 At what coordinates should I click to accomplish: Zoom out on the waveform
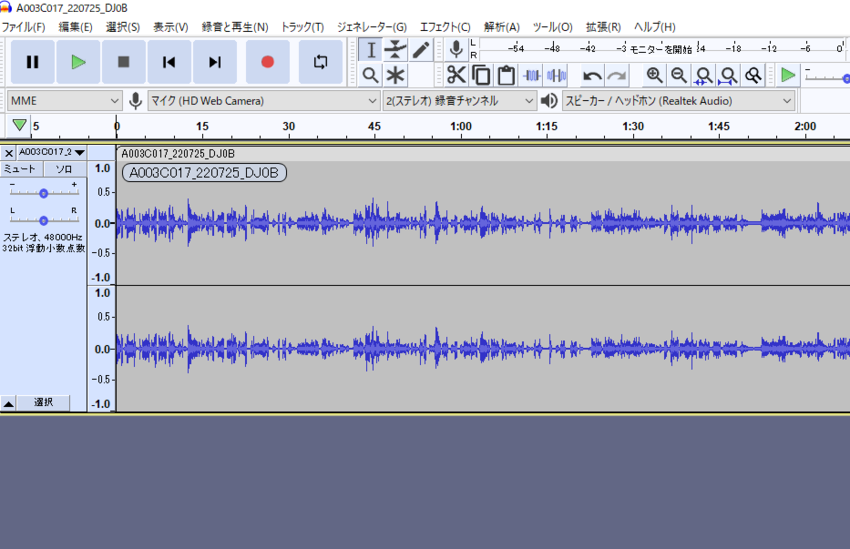(x=679, y=75)
